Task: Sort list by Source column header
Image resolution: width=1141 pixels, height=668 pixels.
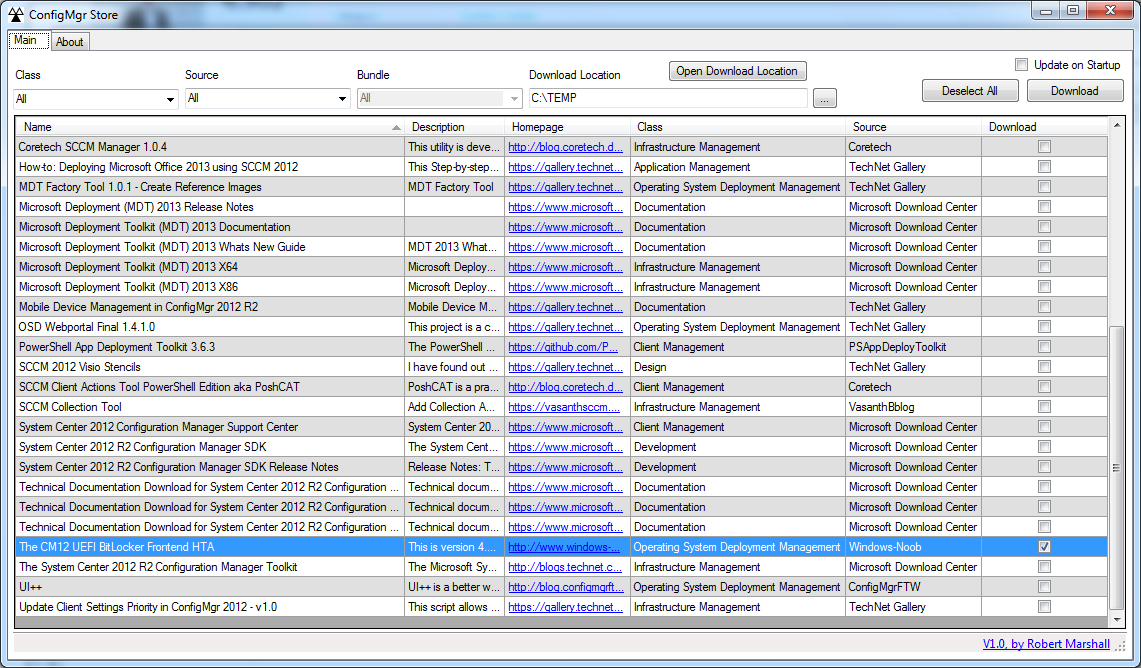Action: point(913,127)
